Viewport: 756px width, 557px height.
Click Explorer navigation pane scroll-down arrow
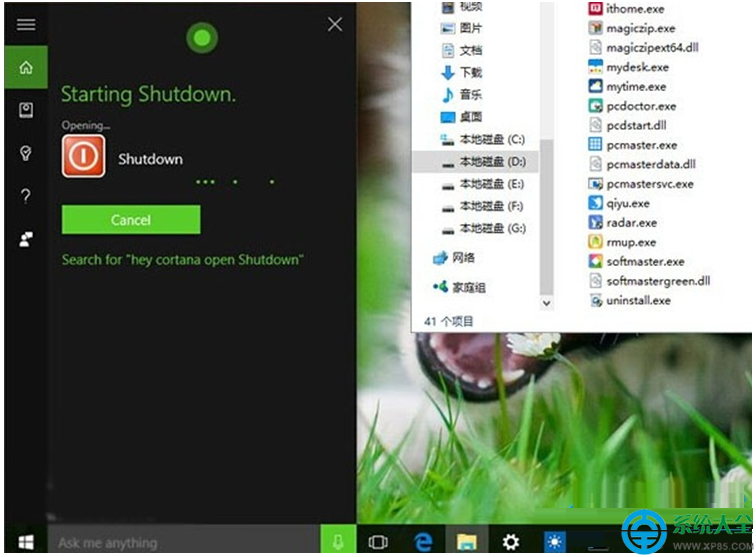coord(546,303)
